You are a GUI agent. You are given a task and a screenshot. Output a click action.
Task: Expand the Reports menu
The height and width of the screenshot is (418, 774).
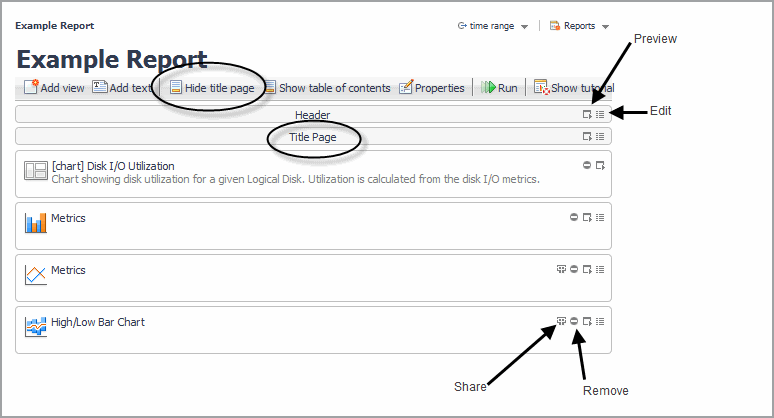[580, 26]
